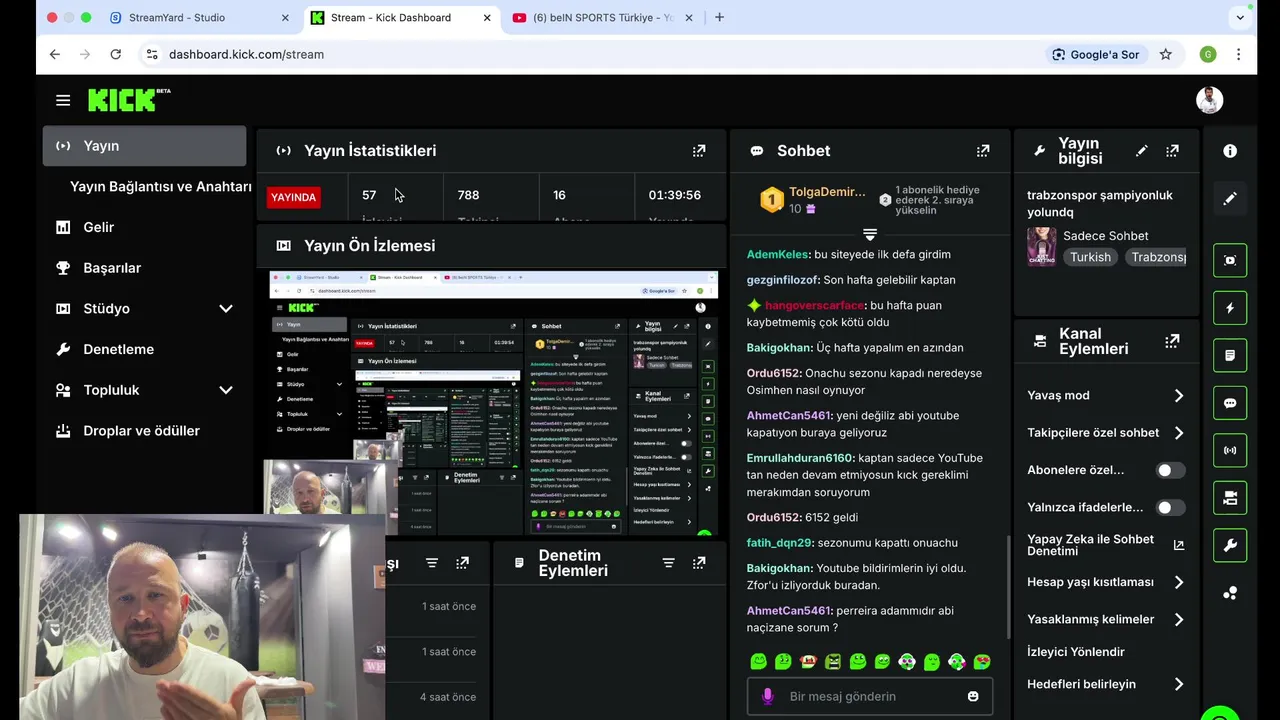Viewport: 1280px width, 720px height.
Task: Click the Bir mesaj gönderin input field
Action: (x=870, y=696)
